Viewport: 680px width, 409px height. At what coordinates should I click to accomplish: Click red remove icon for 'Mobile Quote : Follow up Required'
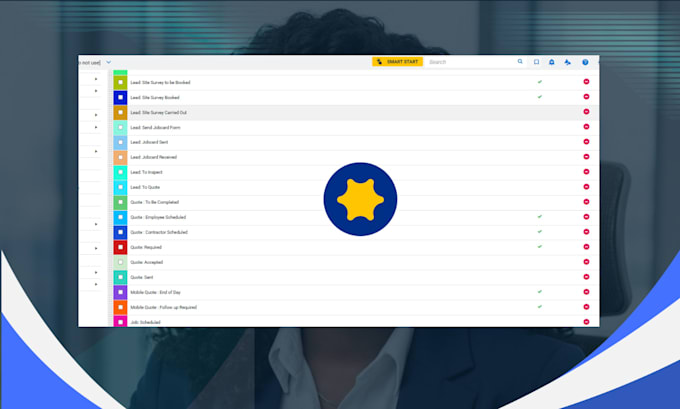(x=586, y=307)
